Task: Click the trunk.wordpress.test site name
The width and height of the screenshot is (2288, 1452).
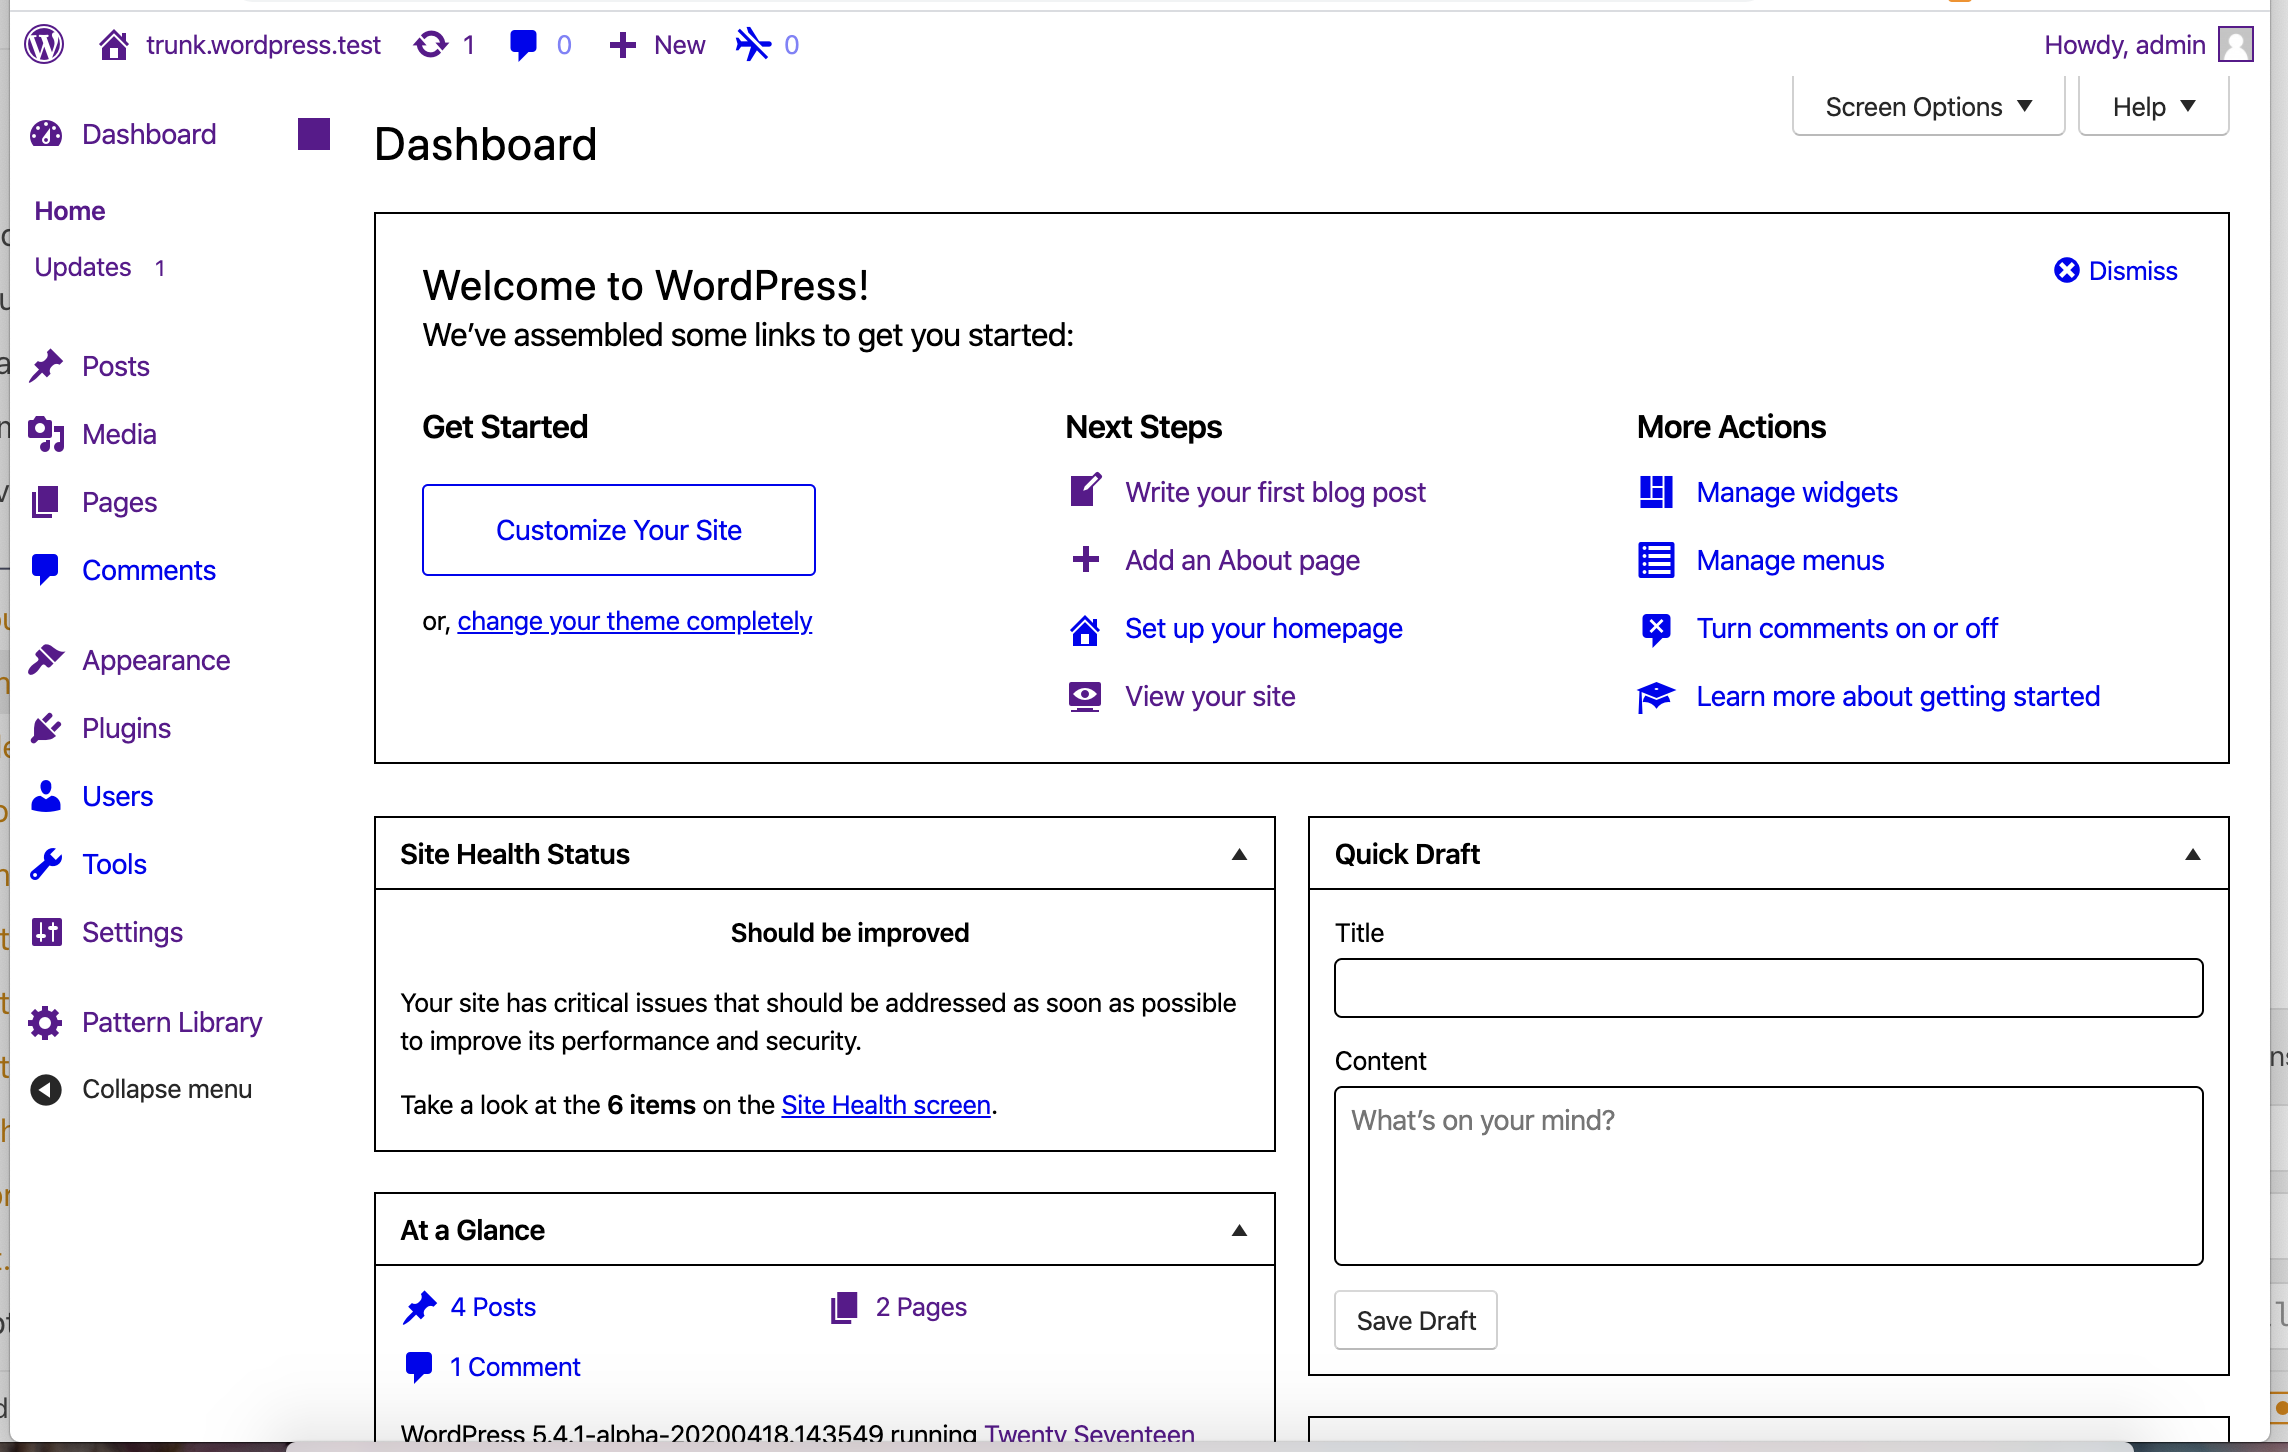Action: [x=263, y=45]
